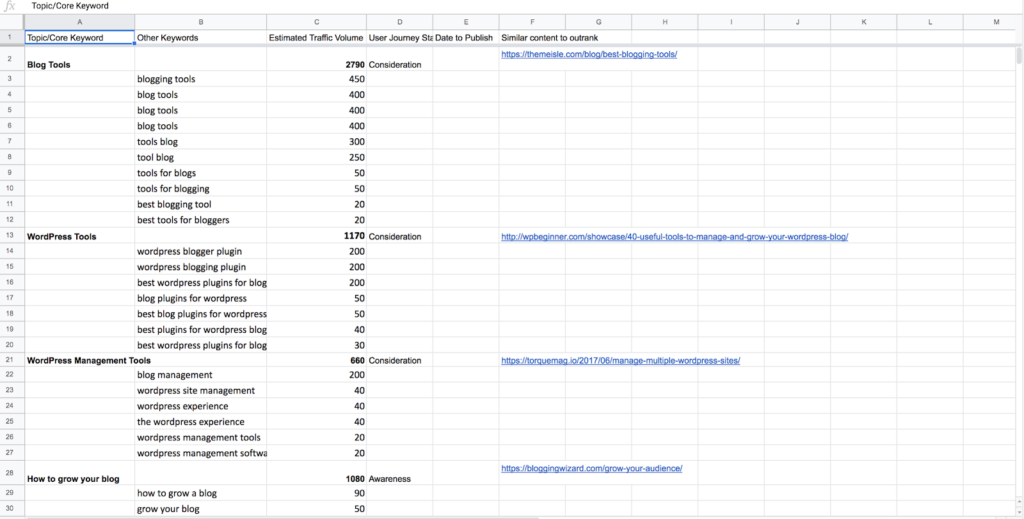Screen dimensions: 1024x519
Task: Open the wpbeginner showcase link
Action: point(674,237)
